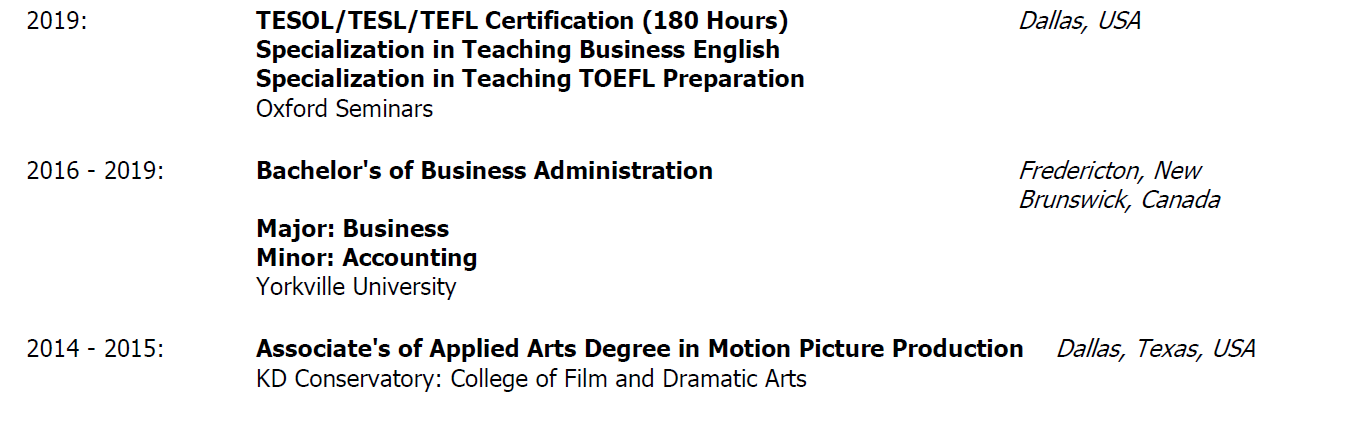Click the "2016 - 2019:" date range
Viewport: 1345px width, 423px height.
(95, 171)
